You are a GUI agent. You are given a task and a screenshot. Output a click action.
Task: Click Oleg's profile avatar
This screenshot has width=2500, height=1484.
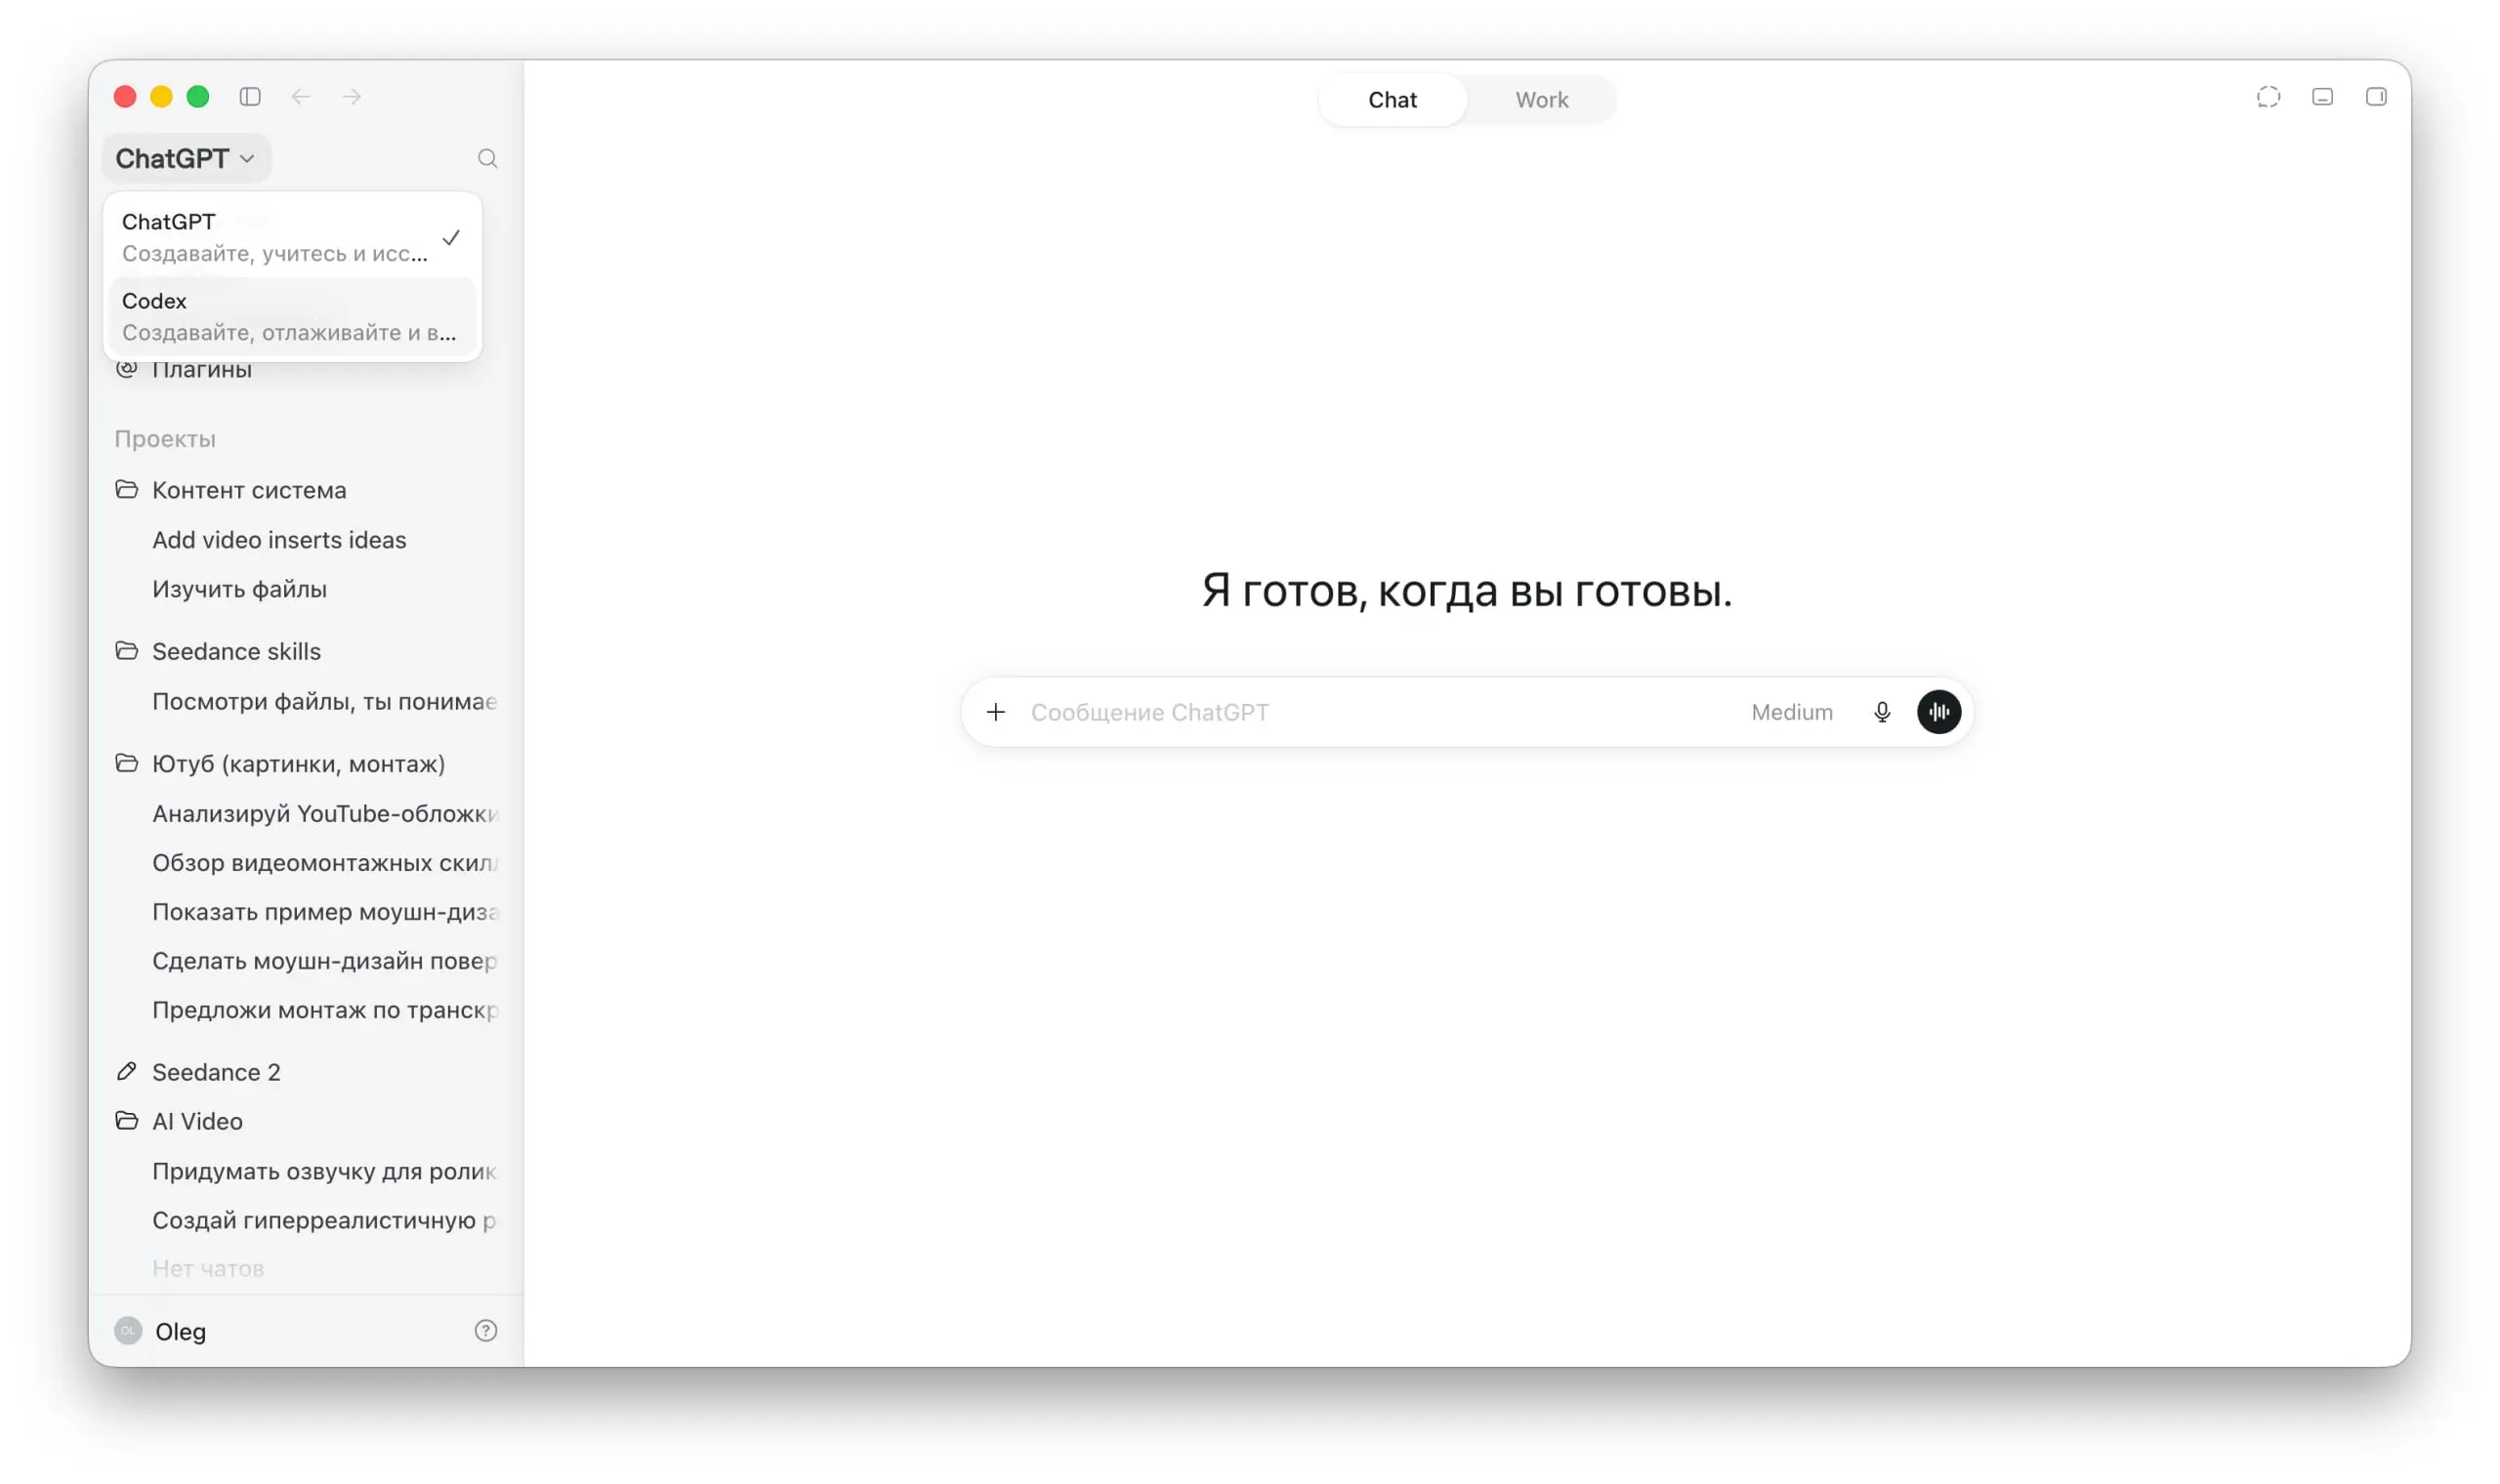coord(128,1331)
